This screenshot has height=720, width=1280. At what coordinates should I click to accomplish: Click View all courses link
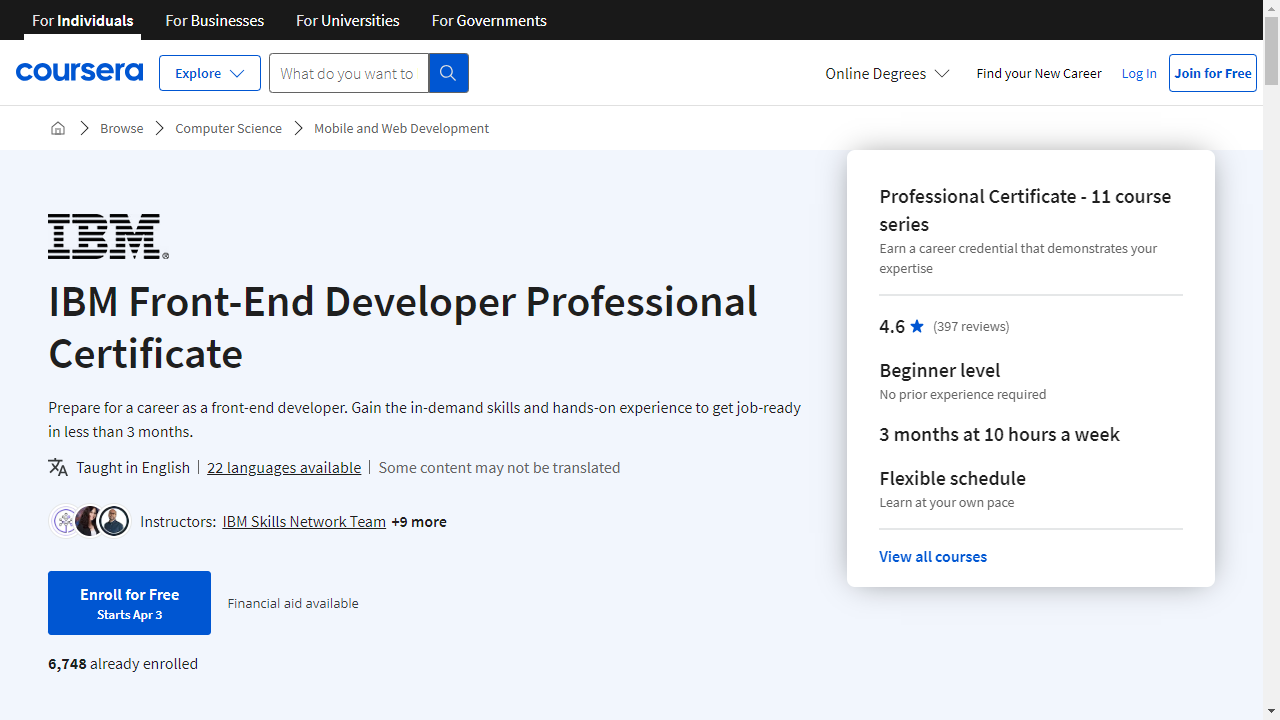(x=933, y=556)
